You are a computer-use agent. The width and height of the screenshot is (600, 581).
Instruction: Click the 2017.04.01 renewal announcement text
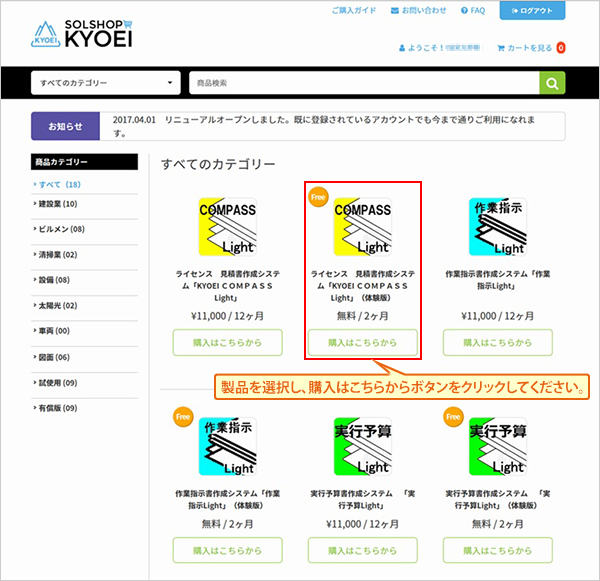324,126
